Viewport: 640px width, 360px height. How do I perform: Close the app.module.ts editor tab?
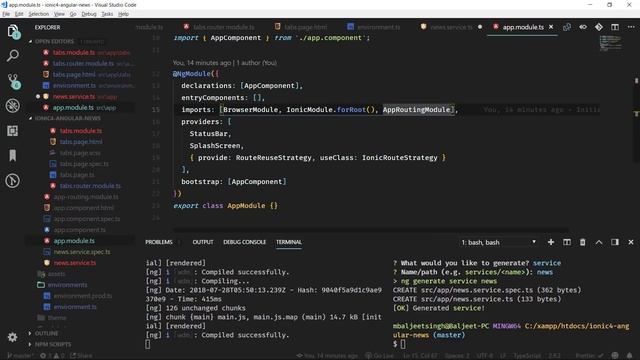pos(551,27)
